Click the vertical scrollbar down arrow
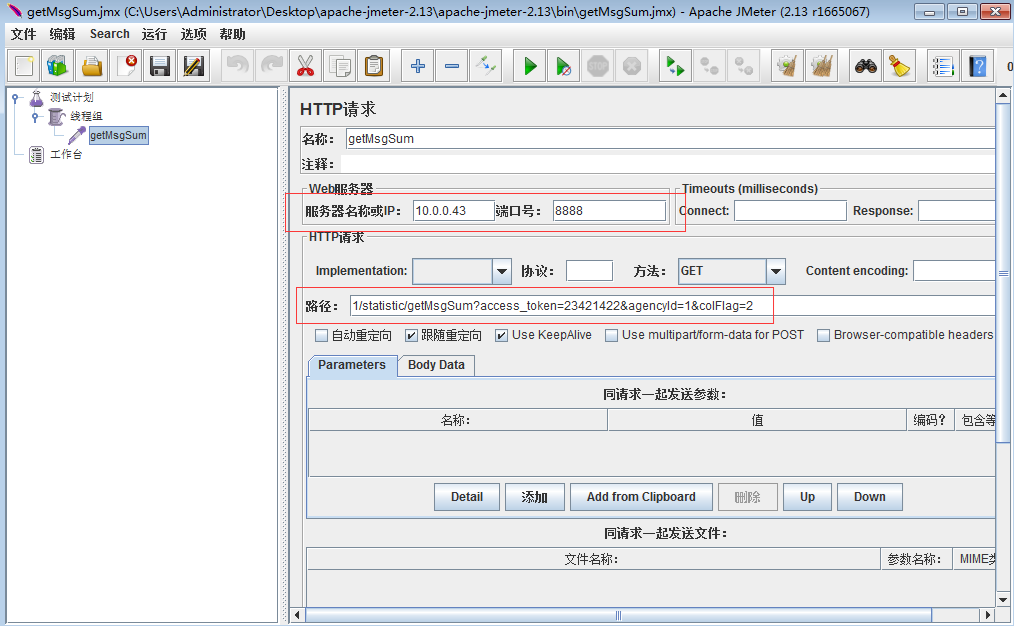The height and width of the screenshot is (626, 1014). coord(1003,600)
